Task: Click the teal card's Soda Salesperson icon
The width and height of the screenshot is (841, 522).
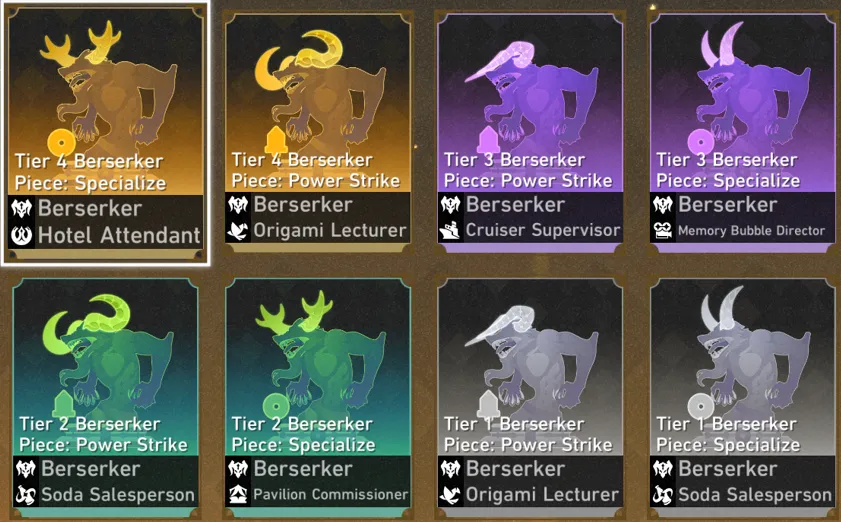Action: (x=25, y=495)
